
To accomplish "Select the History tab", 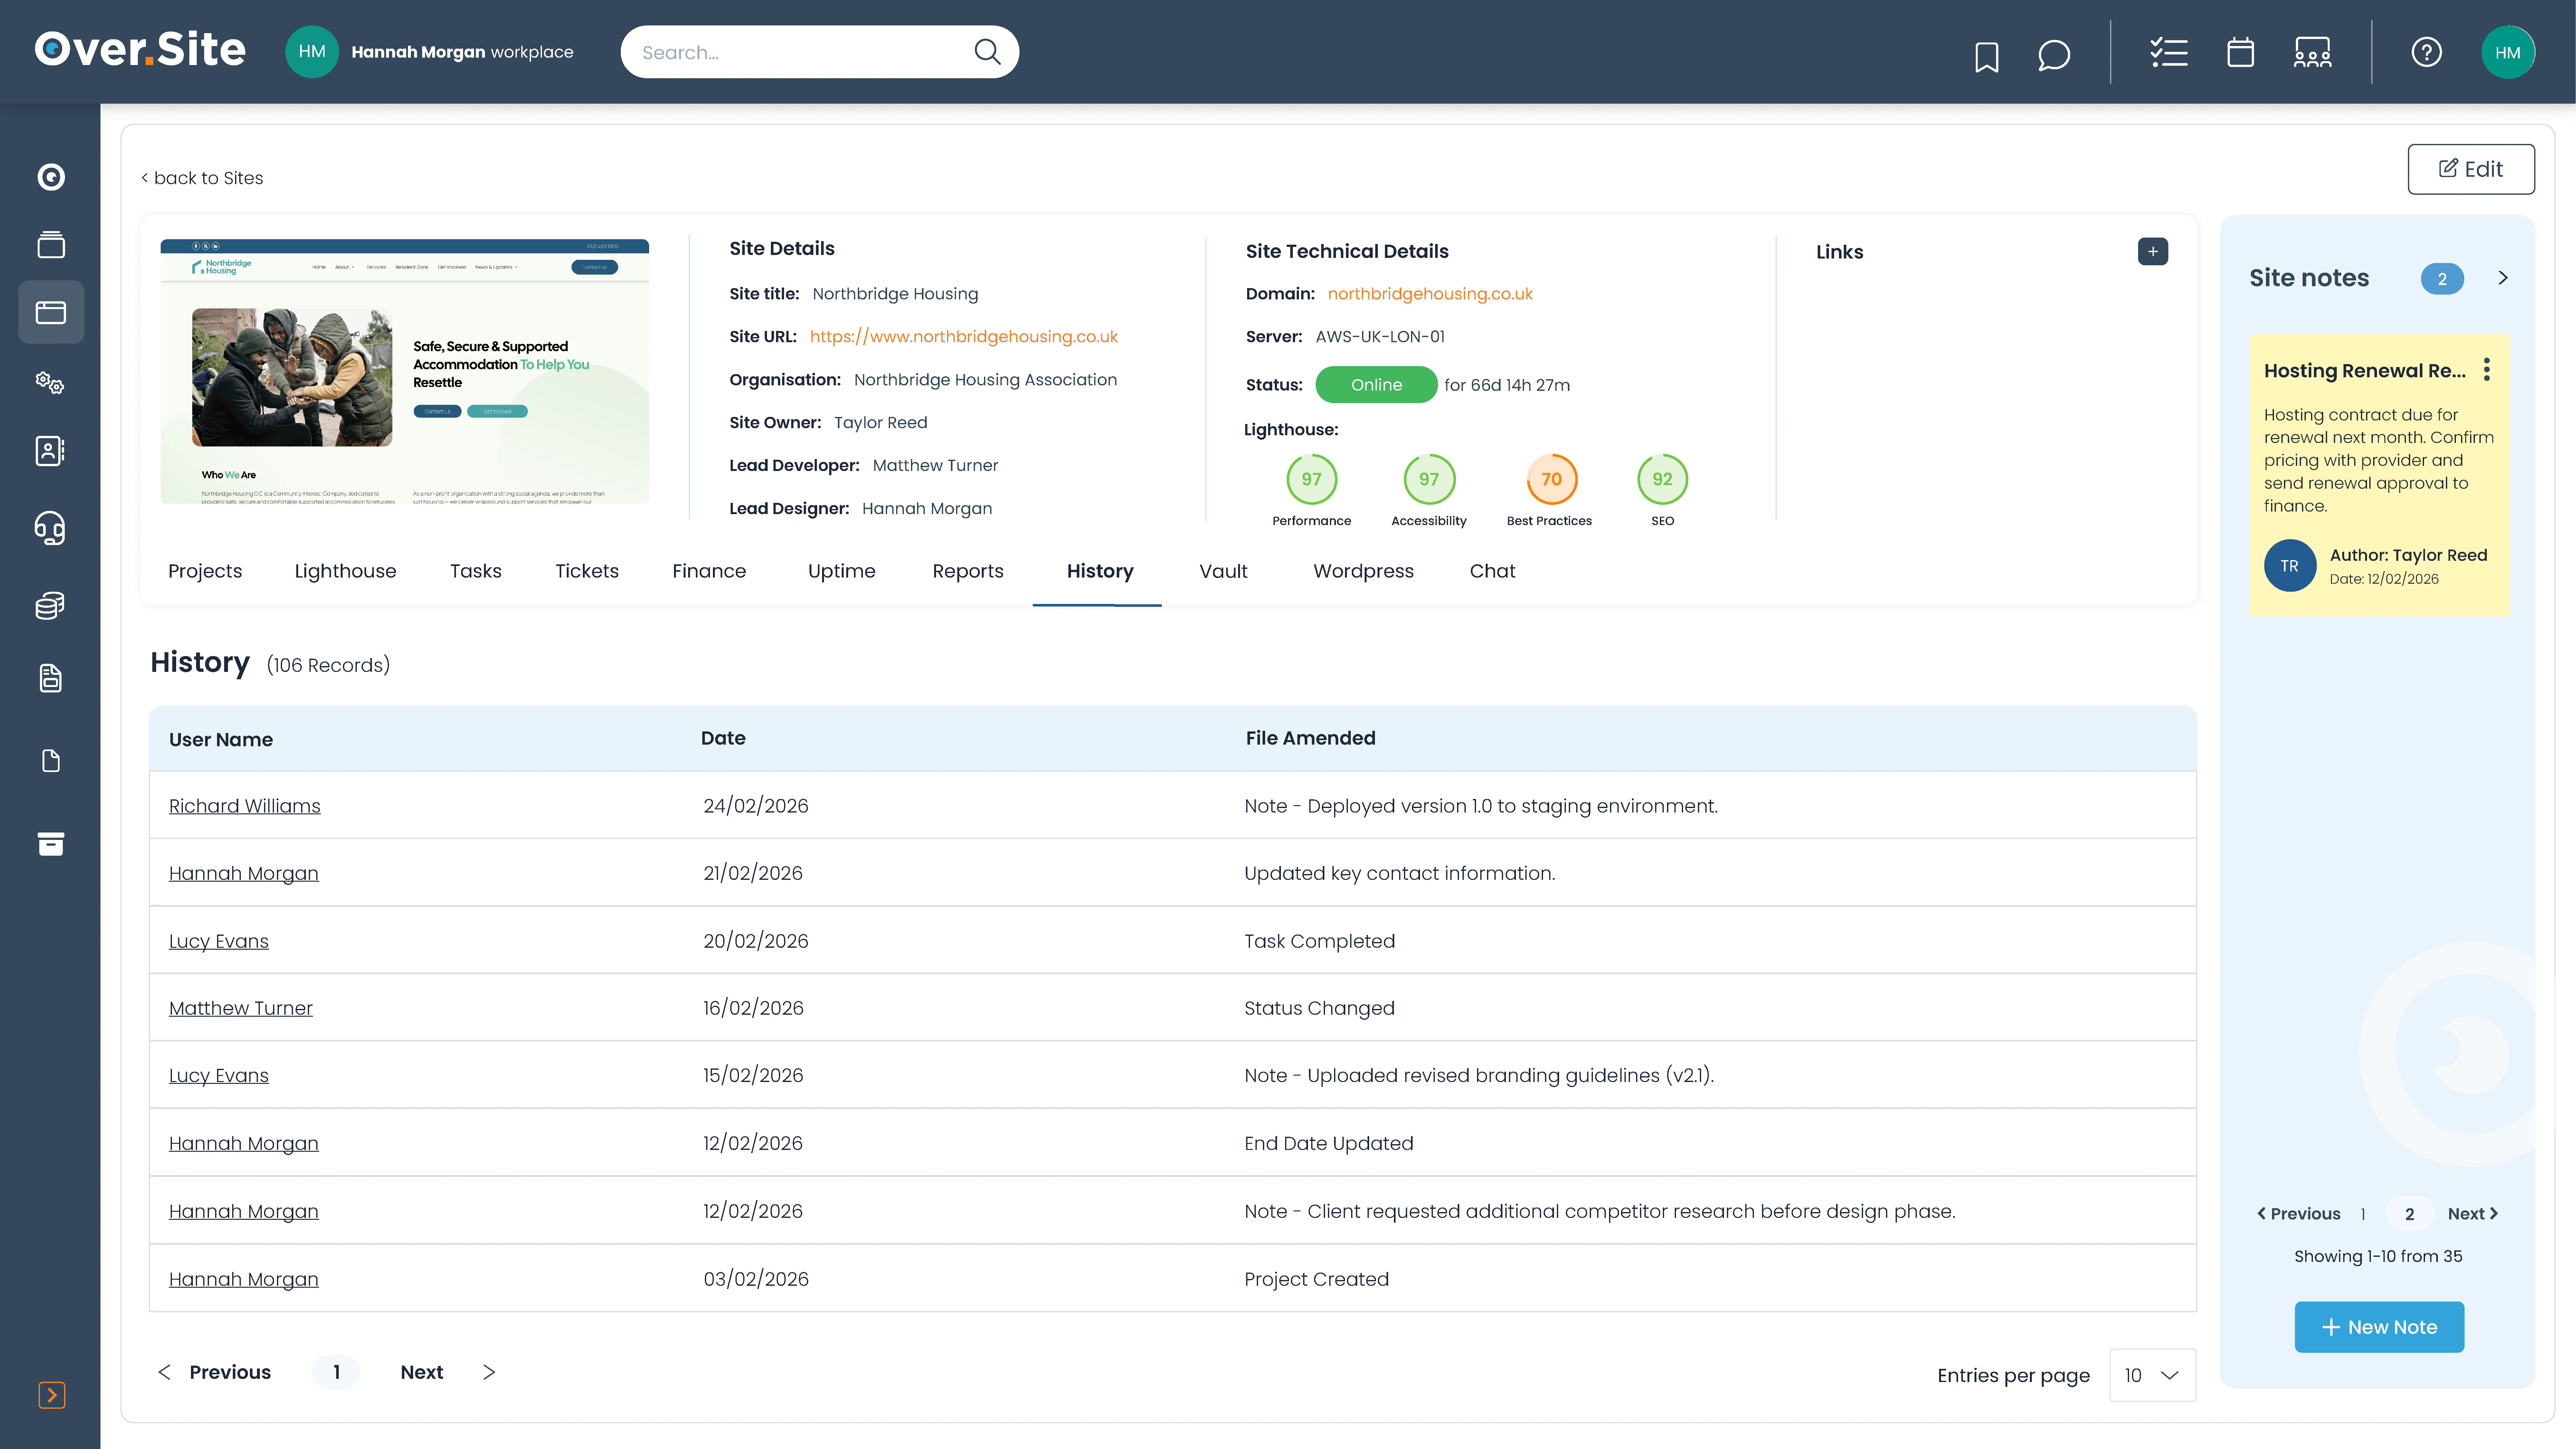I will click(x=1100, y=571).
